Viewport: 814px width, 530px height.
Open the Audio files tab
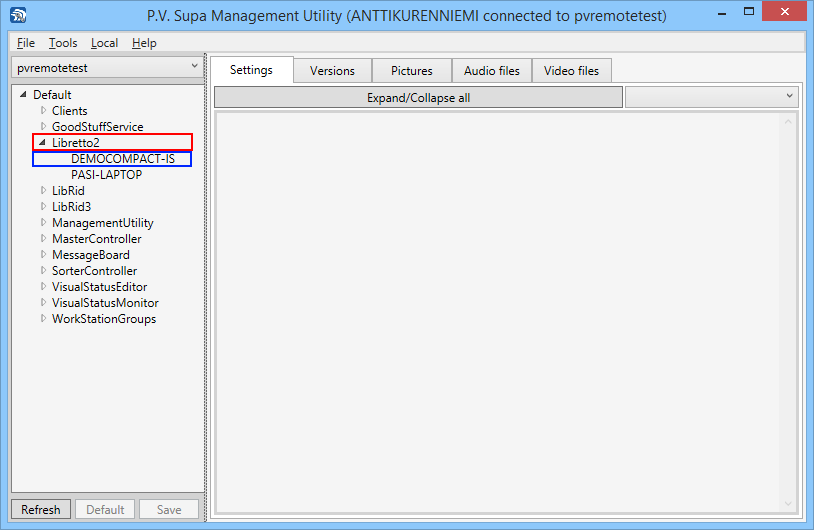click(x=491, y=71)
